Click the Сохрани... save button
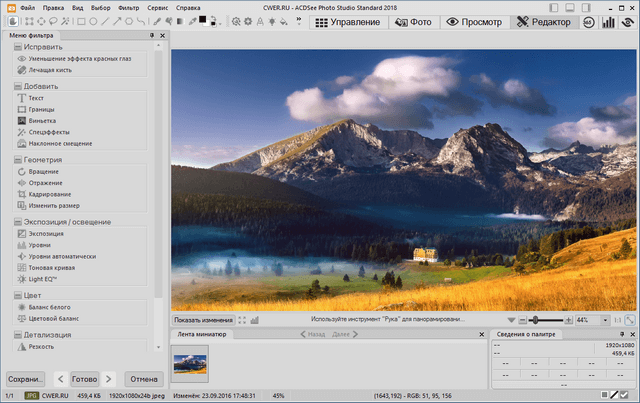640x403 pixels. click(26, 379)
